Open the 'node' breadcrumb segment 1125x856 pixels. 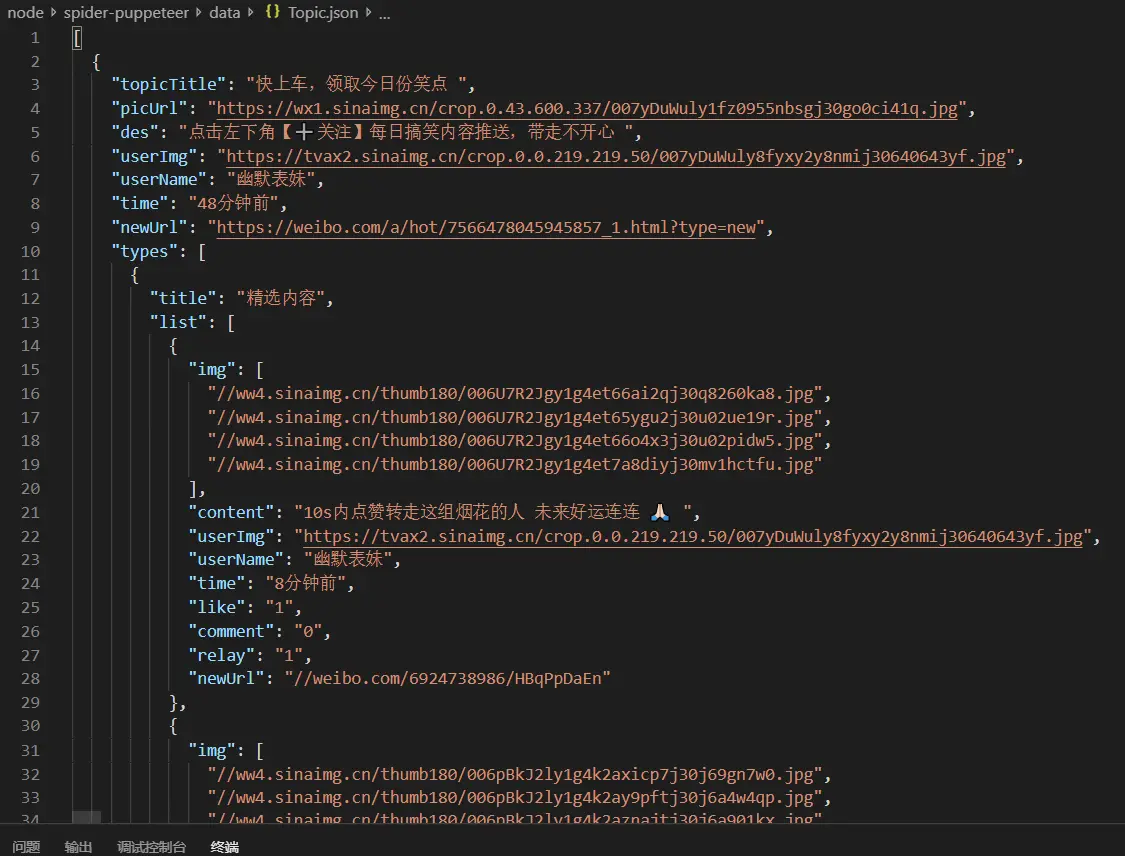tap(25, 12)
